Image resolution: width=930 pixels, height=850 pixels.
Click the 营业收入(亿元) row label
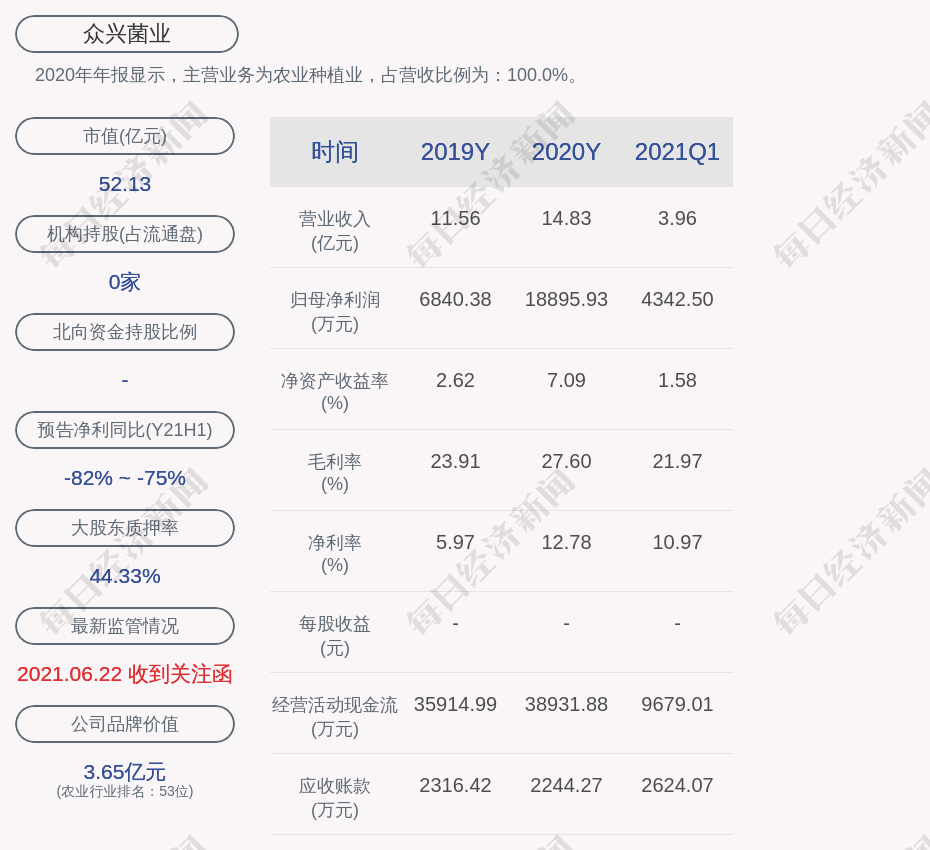coord(335,231)
